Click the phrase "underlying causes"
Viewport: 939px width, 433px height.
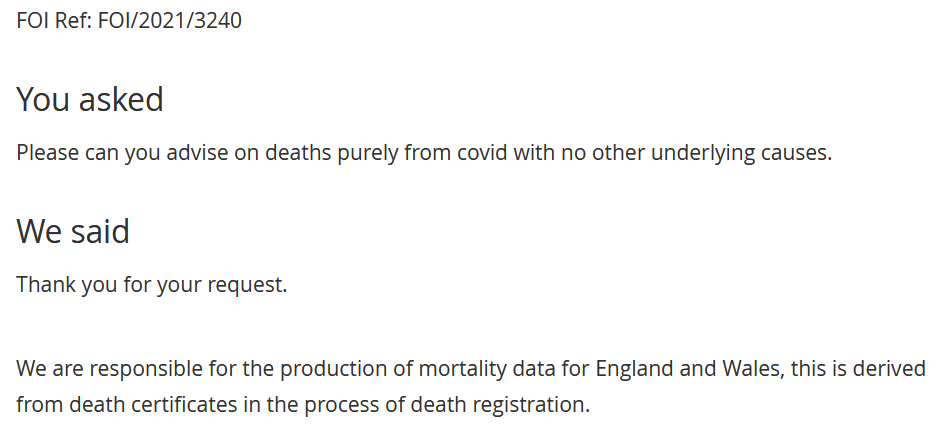click(740, 154)
